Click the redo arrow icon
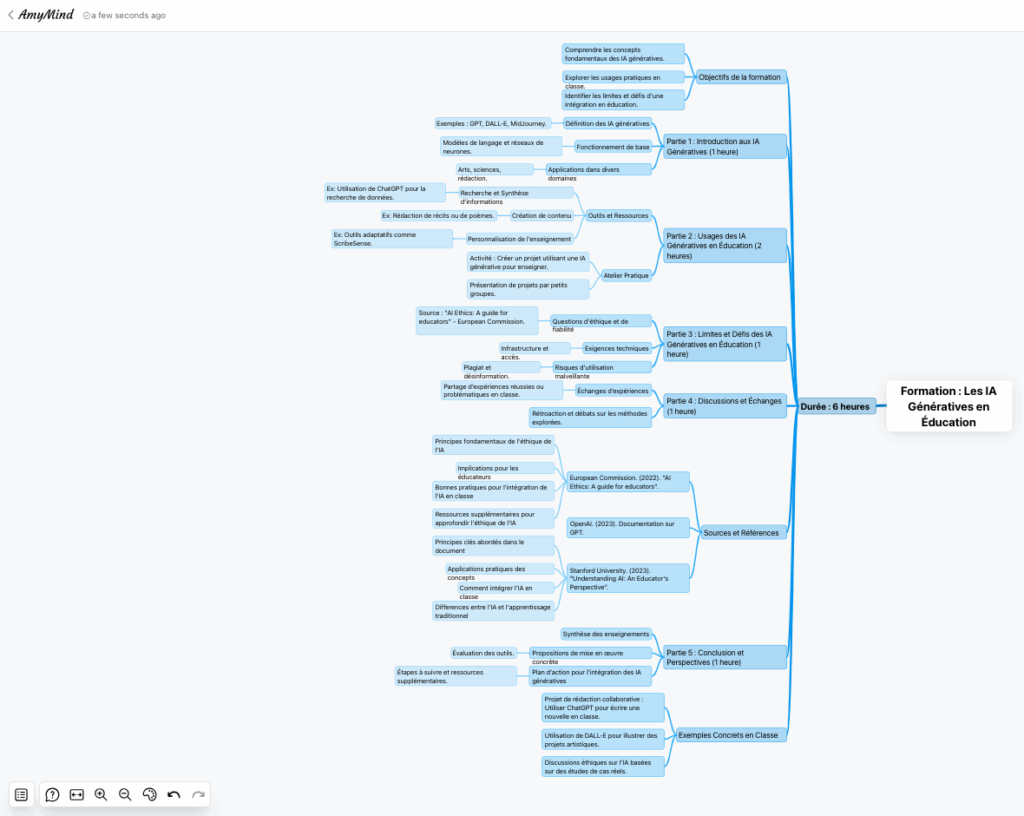Viewport: 1024px width, 816px height. click(198, 794)
